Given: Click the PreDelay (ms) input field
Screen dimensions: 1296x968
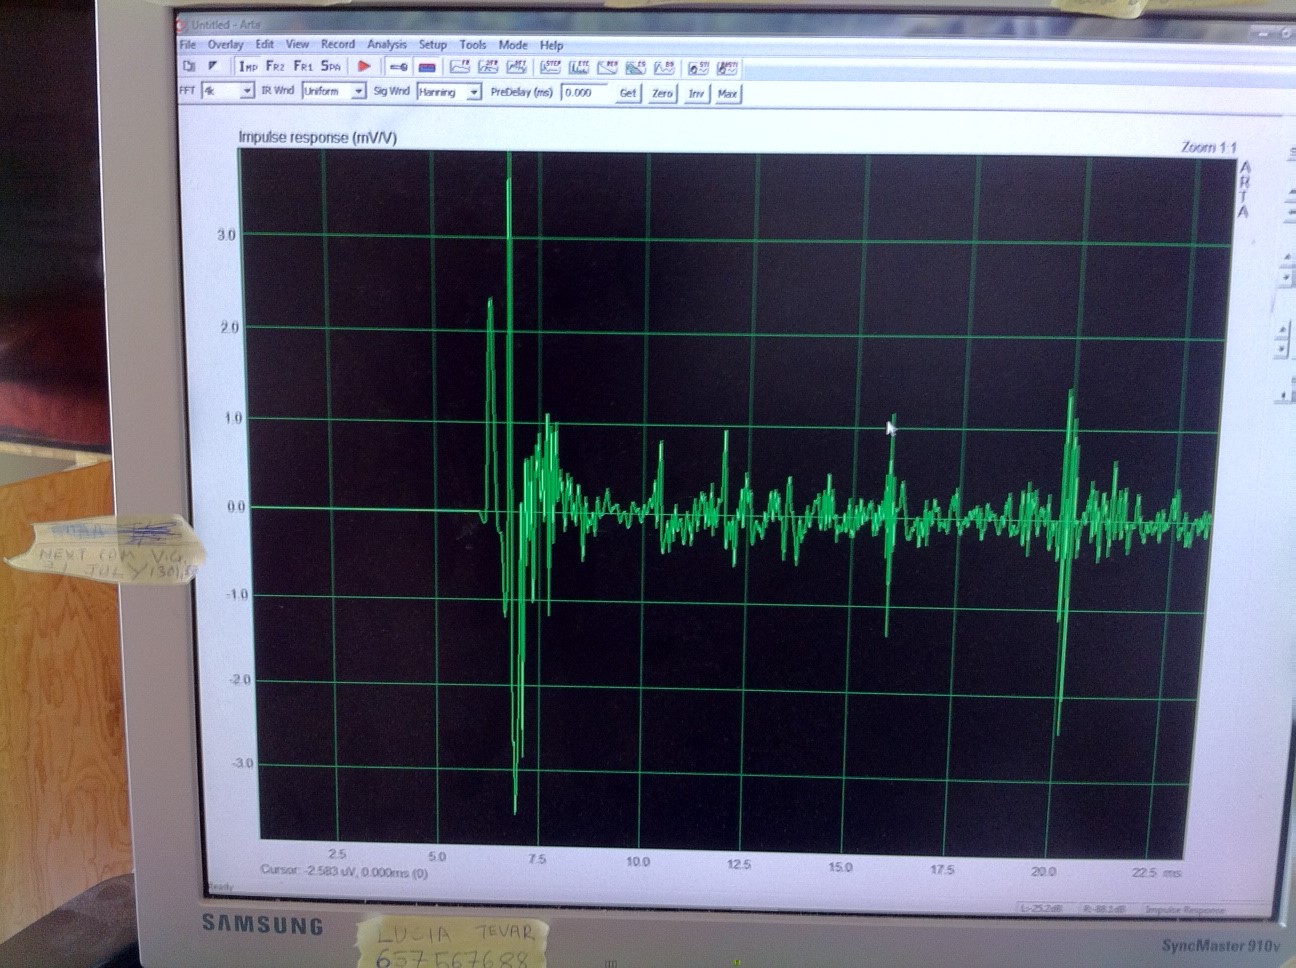Looking at the screenshot, I should [x=584, y=92].
